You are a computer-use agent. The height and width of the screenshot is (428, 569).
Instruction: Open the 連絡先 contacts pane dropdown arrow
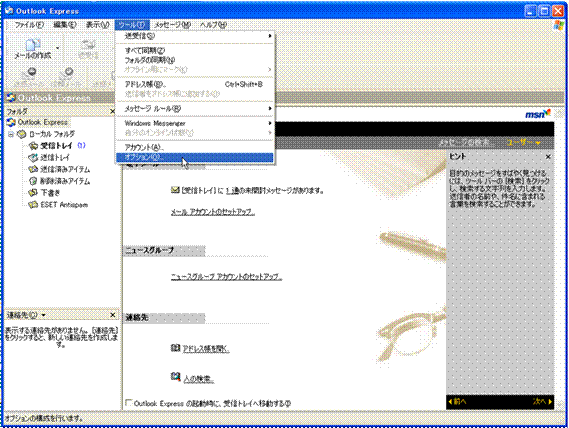click(x=44, y=315)
